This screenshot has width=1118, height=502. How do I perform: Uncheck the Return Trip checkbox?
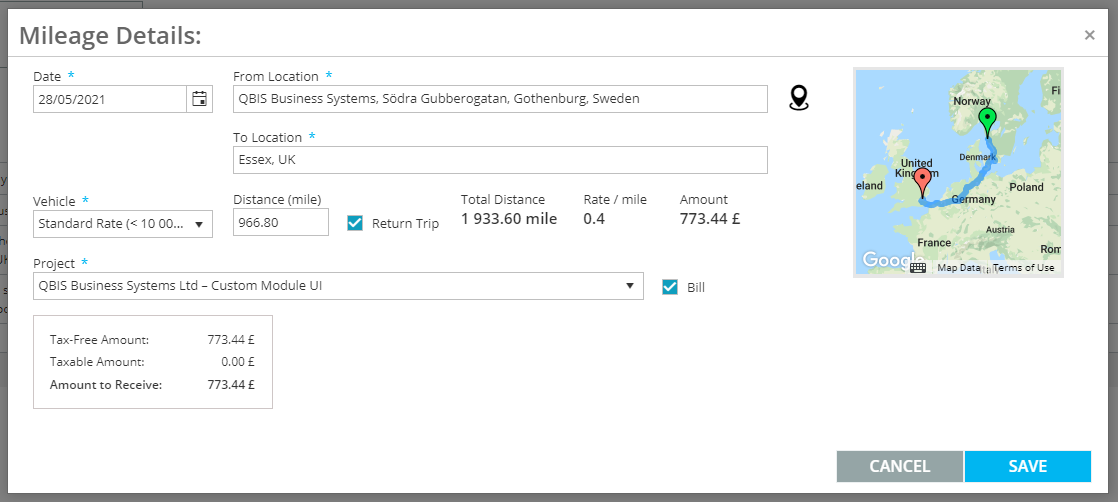355,223
